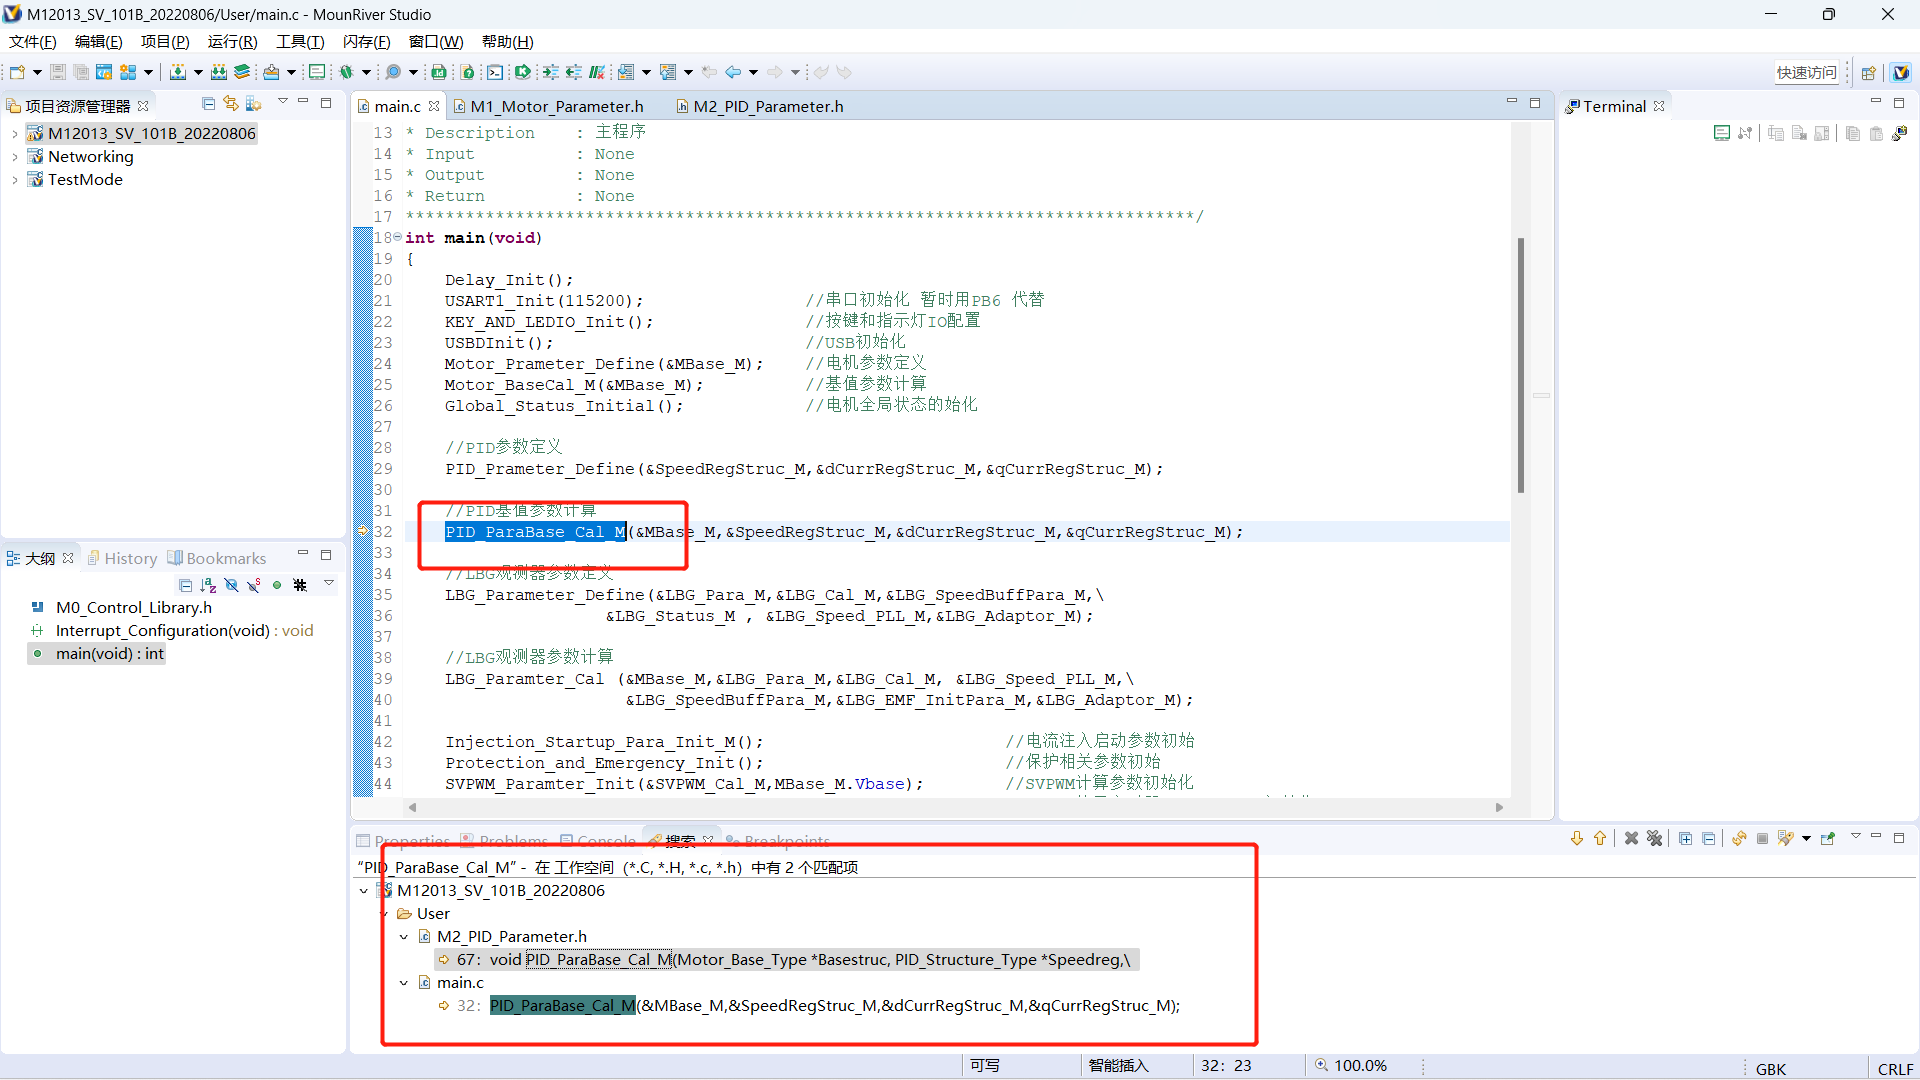Open Debug icon dropdown arrow
Image resolution: width=1920 pixels, height=1080 pixels.
(367, 72)
